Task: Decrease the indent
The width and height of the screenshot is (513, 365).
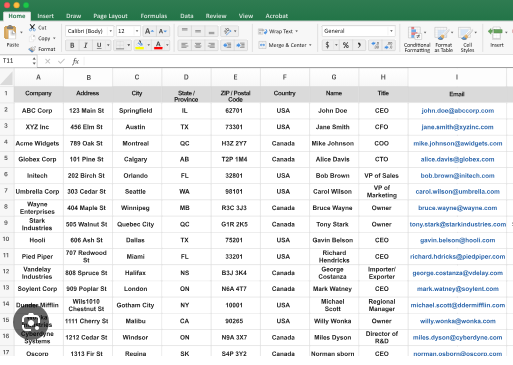Action: click(x=227, y=45)
